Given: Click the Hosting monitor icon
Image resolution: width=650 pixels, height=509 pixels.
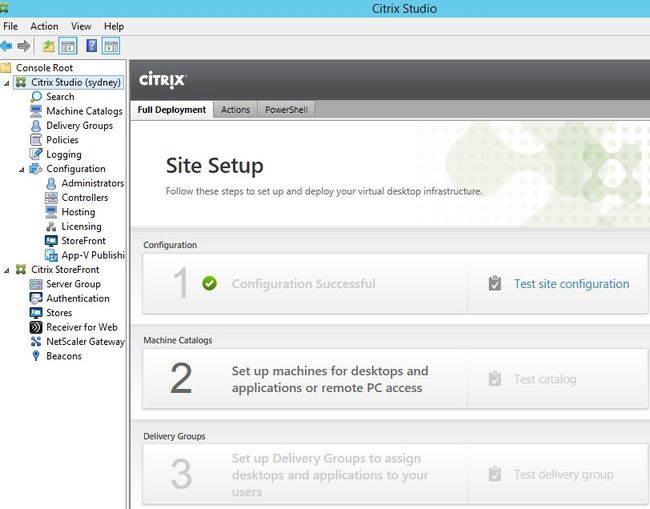Looking at the screenshot, I should coord(51,212).
